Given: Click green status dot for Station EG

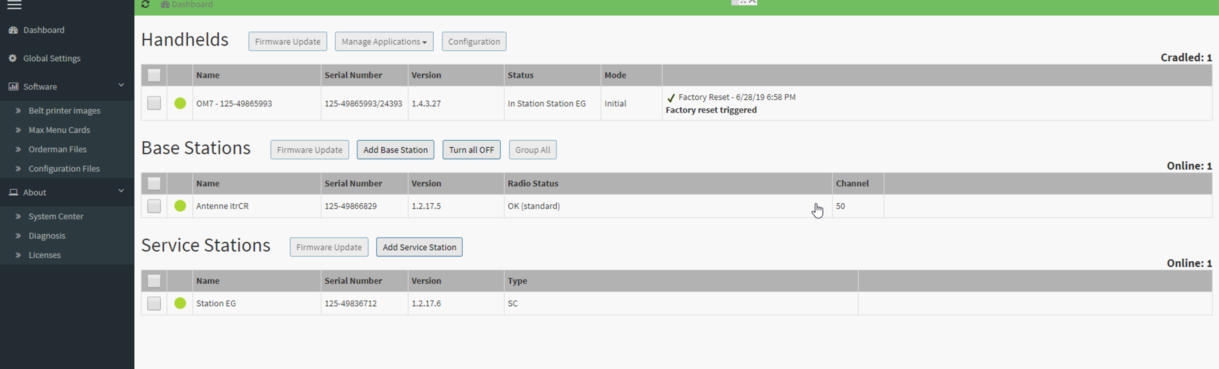Looking at the screenshot, I should (180, 303).
